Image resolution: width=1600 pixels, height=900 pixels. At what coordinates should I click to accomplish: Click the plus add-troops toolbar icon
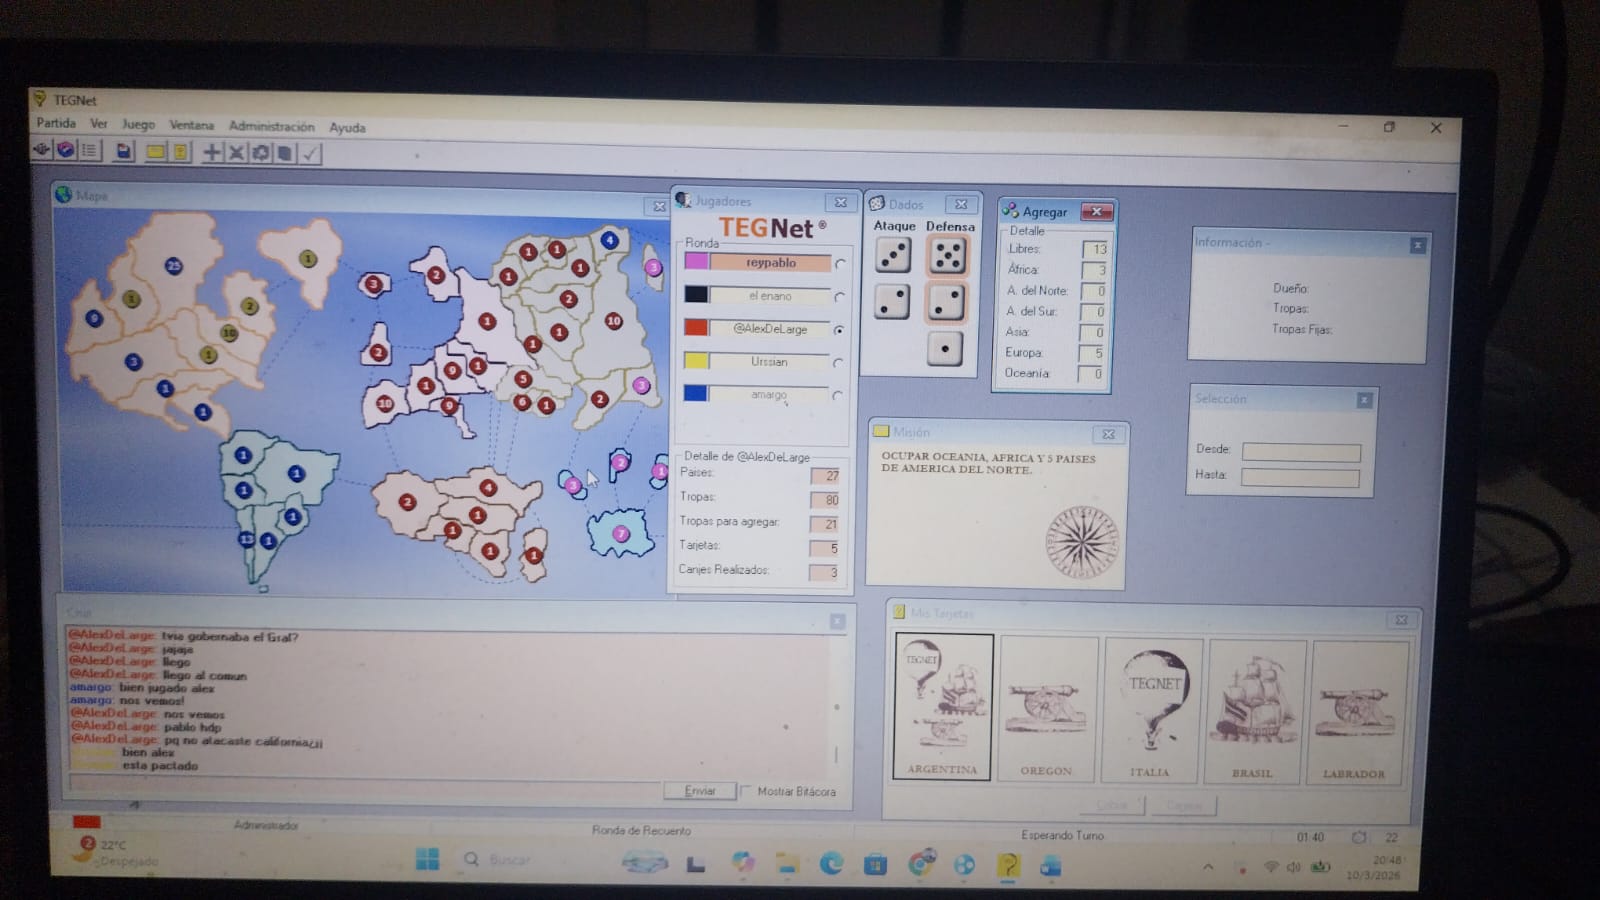pos(212,153)
